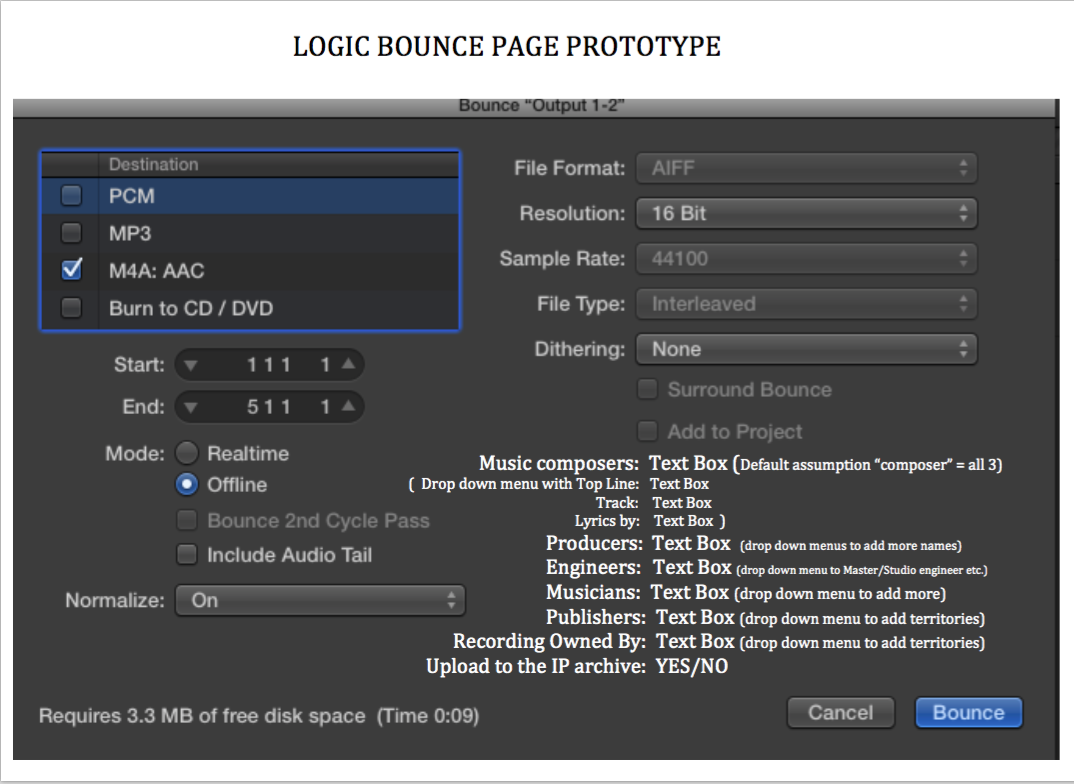
Task: Decrease the Start position with the down arrow
Action: pos(190,365)
